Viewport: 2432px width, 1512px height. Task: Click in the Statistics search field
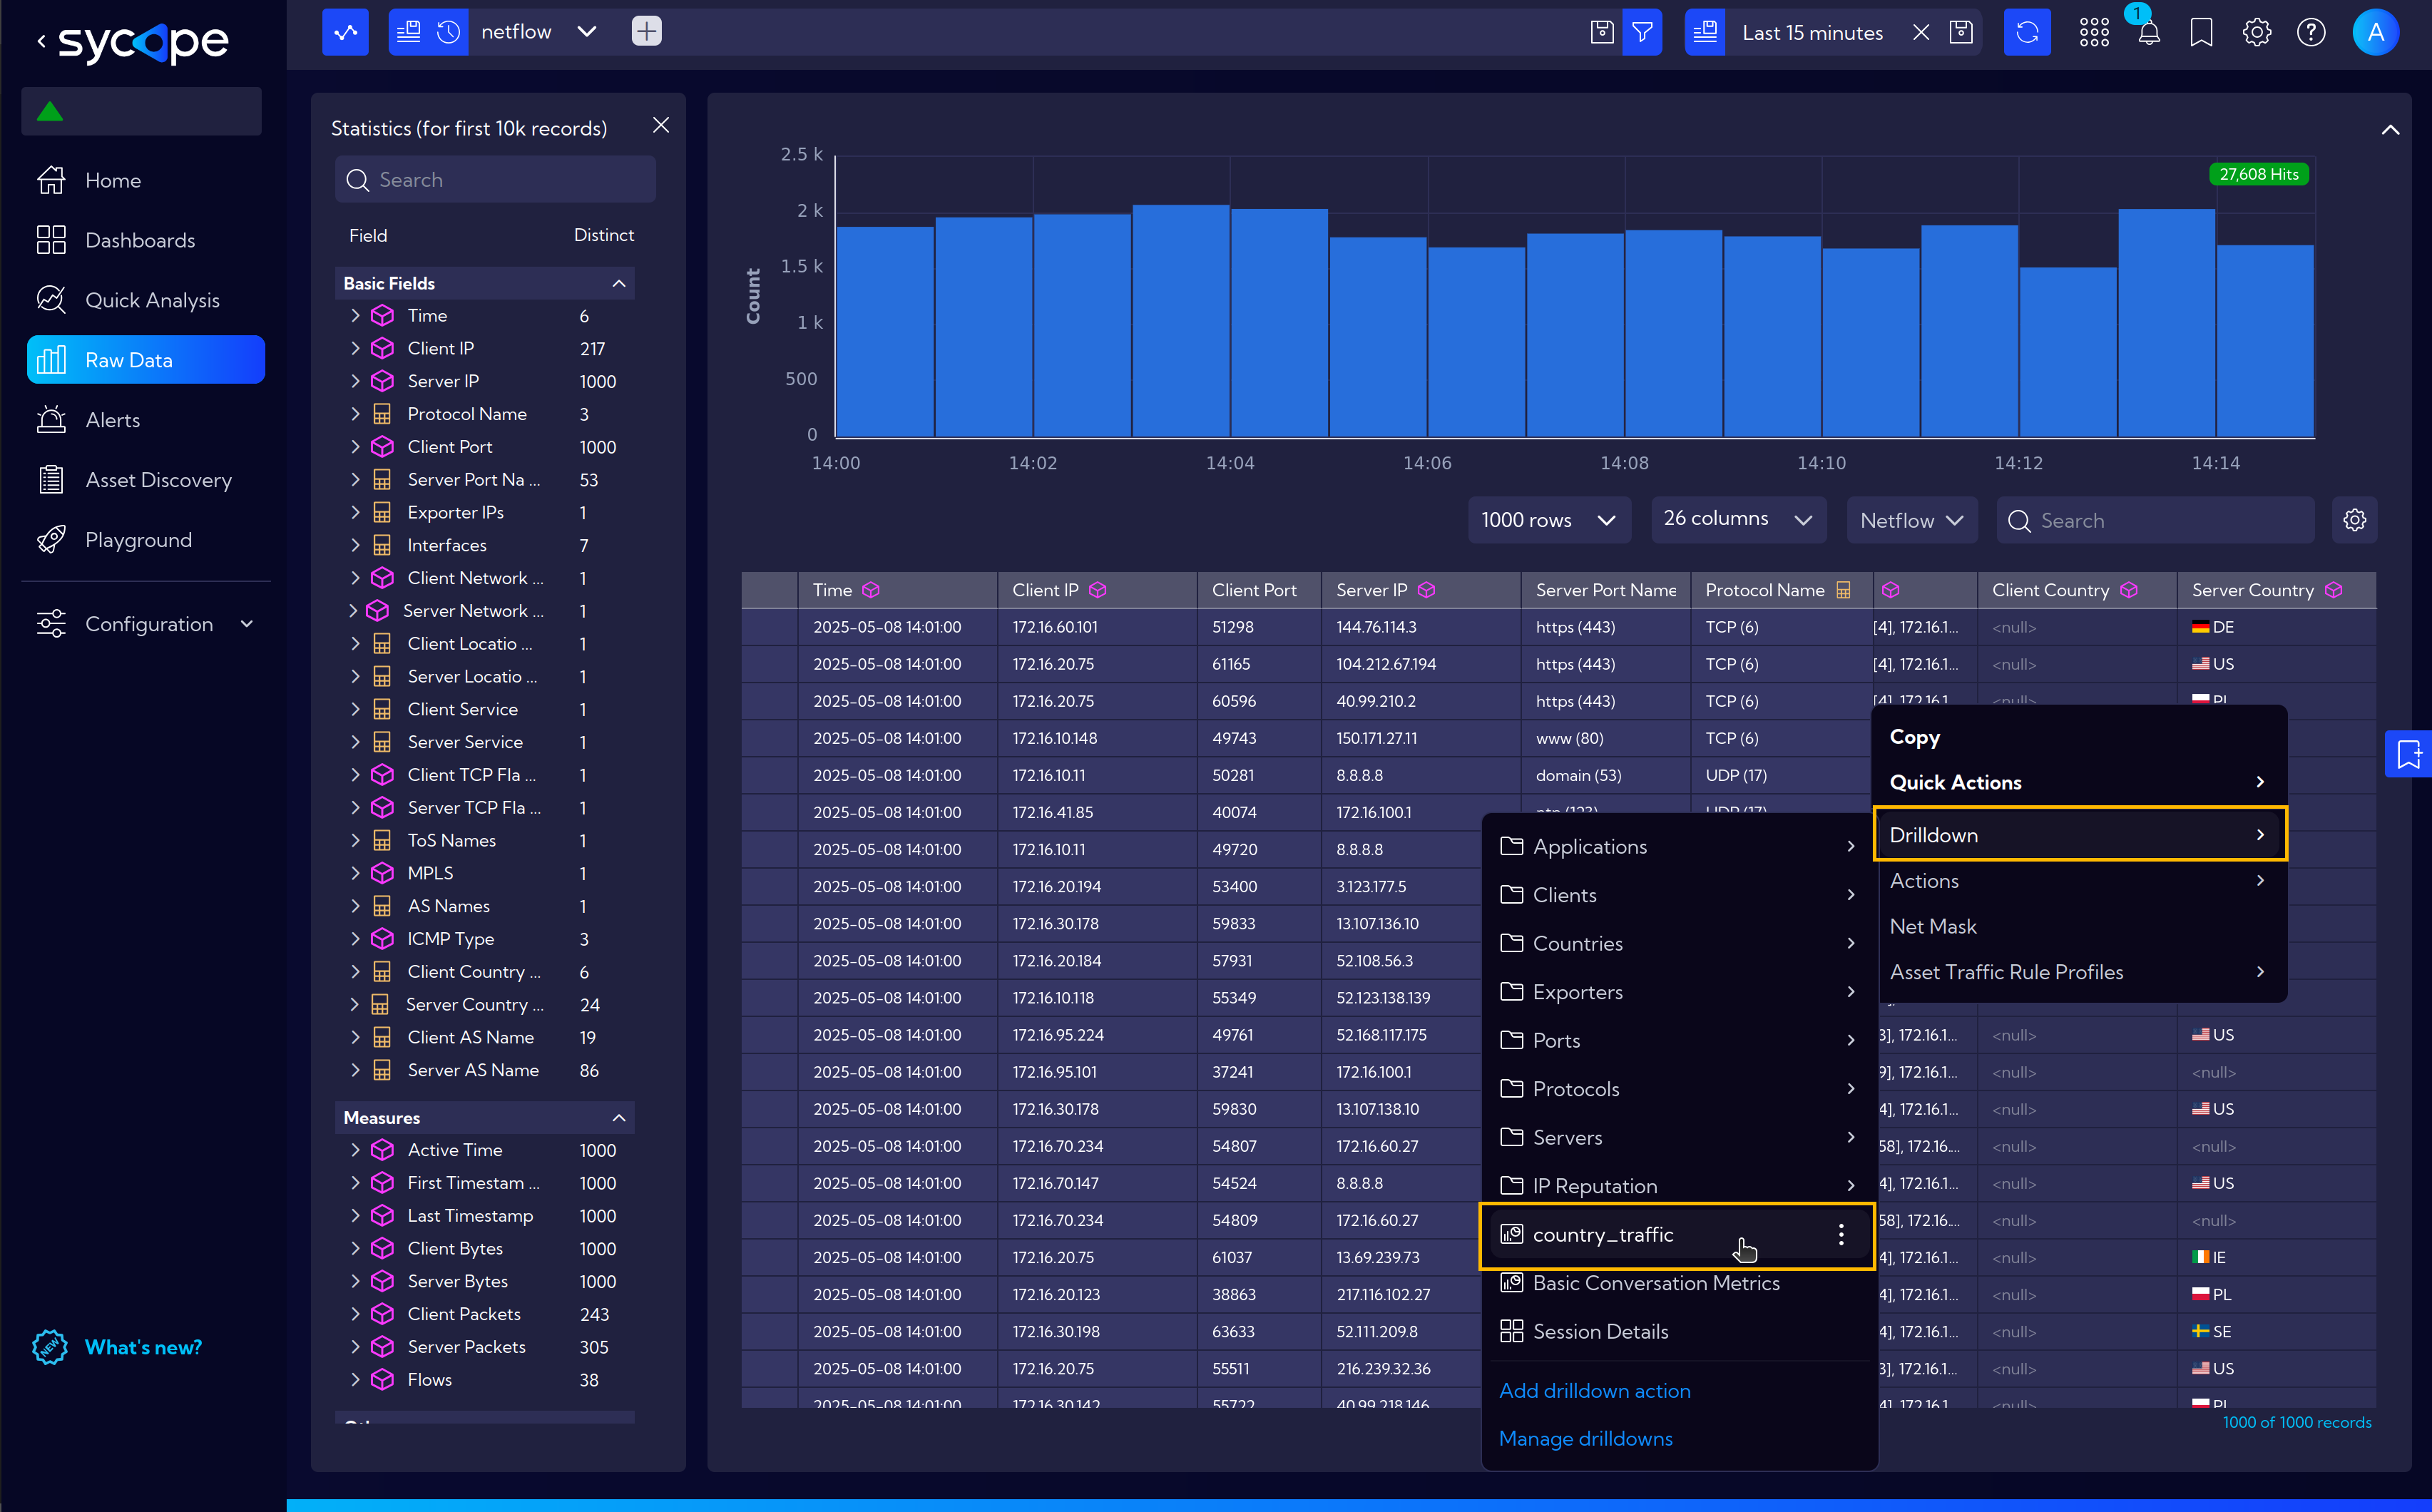495,180
